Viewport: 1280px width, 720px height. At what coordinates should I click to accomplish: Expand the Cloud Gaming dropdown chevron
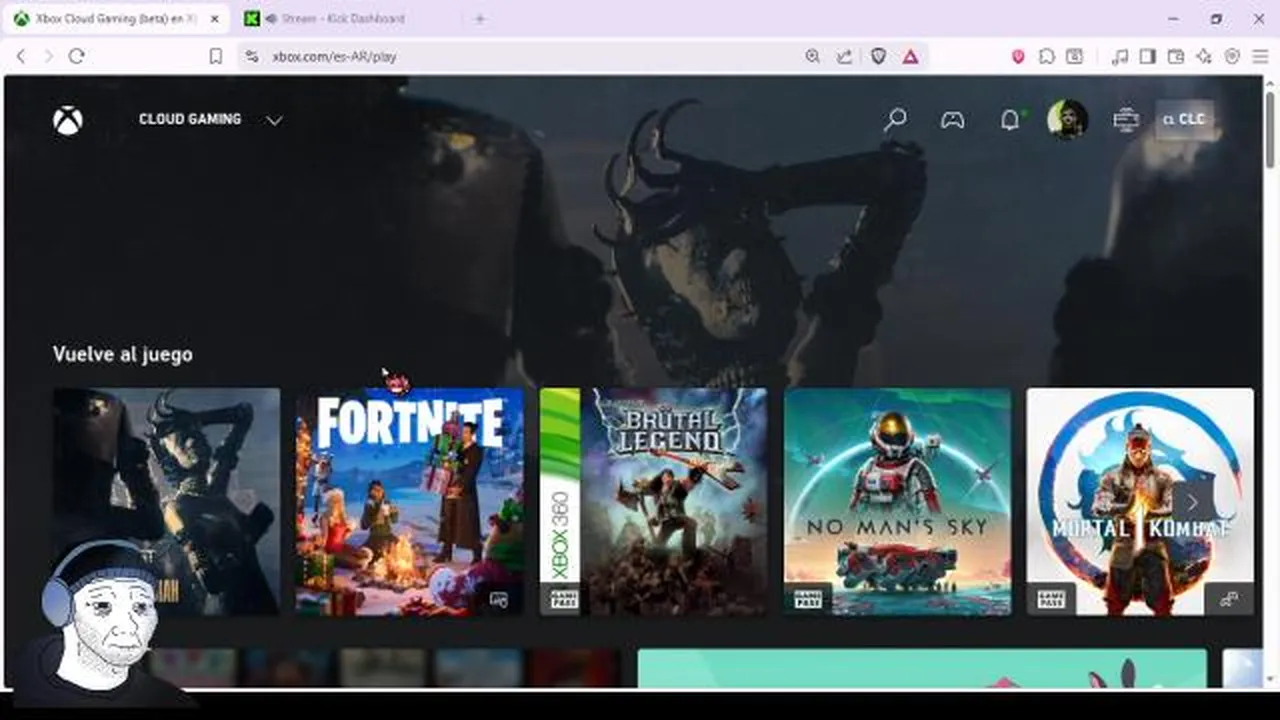[x=274, y=120]
